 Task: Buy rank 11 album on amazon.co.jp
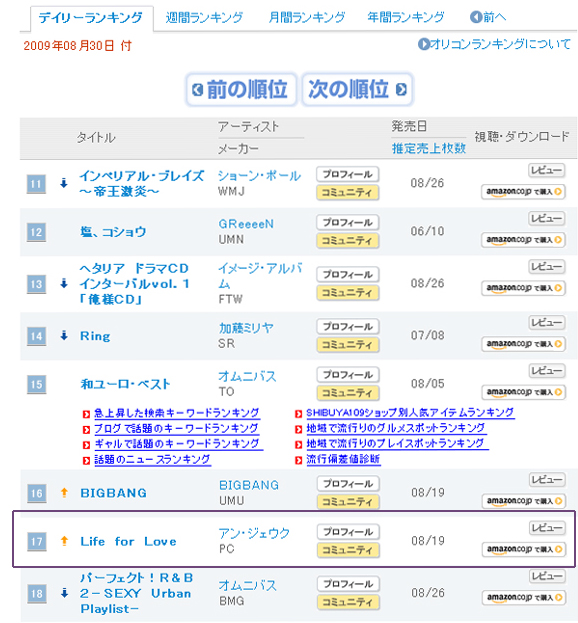(x=523, y=192)
